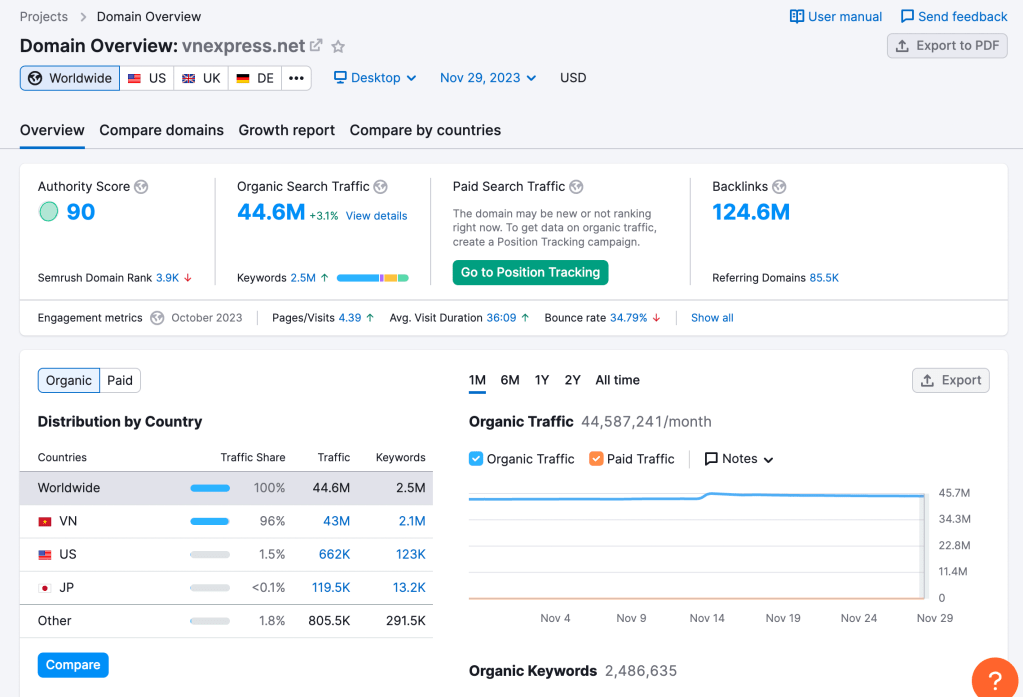Click the globe icon beside Organic Search Traffic
Viewport: 1023px width, 697px height.
point(381,187)
